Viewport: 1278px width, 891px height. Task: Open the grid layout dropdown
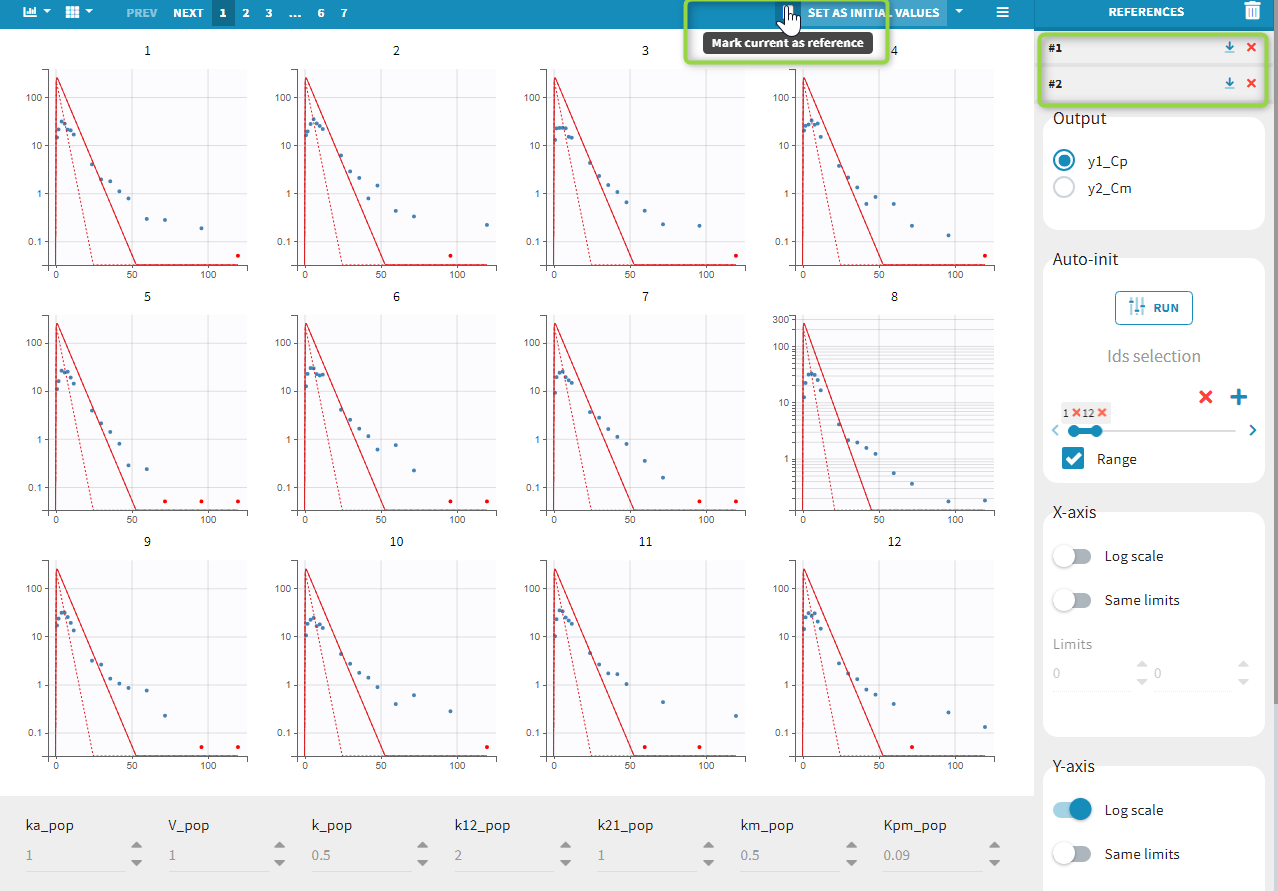point(78,13)
